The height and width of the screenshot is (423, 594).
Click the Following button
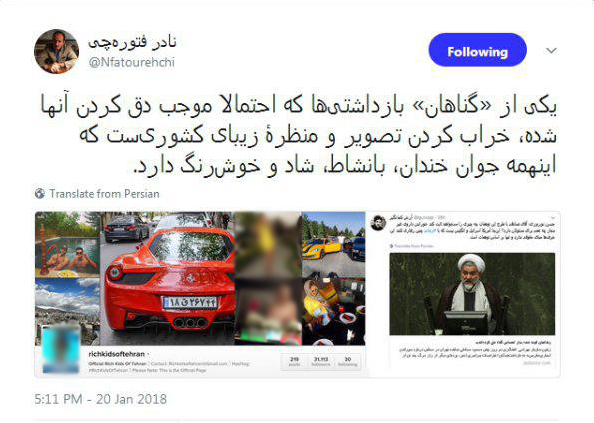pyautogui.click(x=477, y=50)
